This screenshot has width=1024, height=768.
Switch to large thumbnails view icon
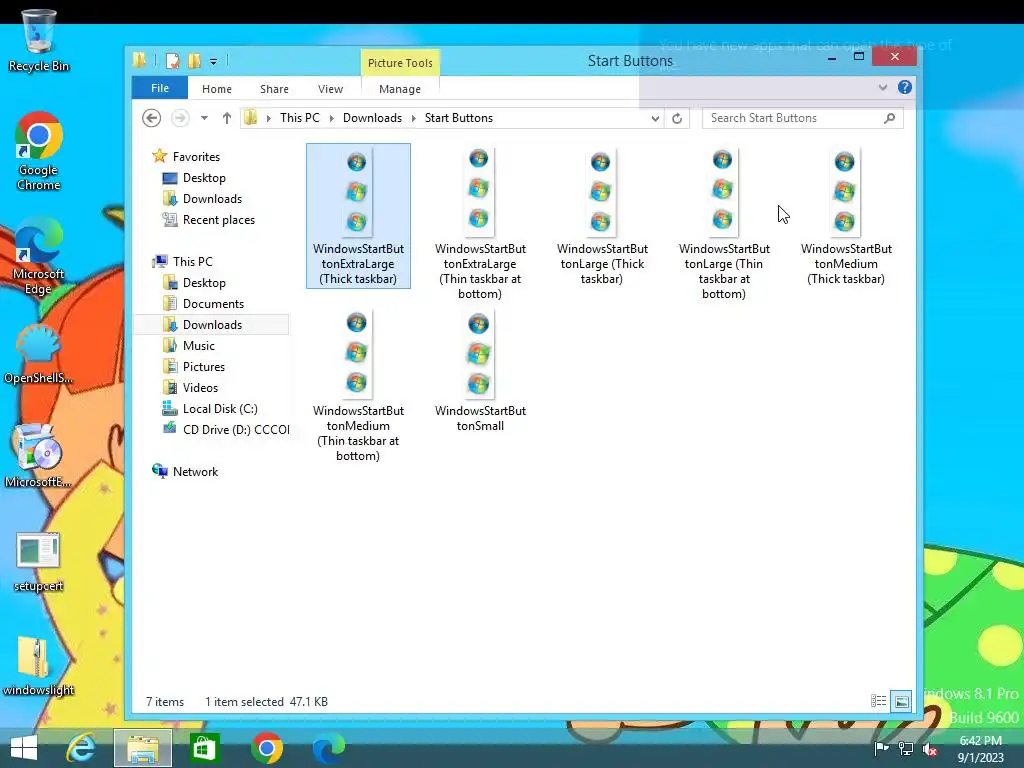[901, 701]
